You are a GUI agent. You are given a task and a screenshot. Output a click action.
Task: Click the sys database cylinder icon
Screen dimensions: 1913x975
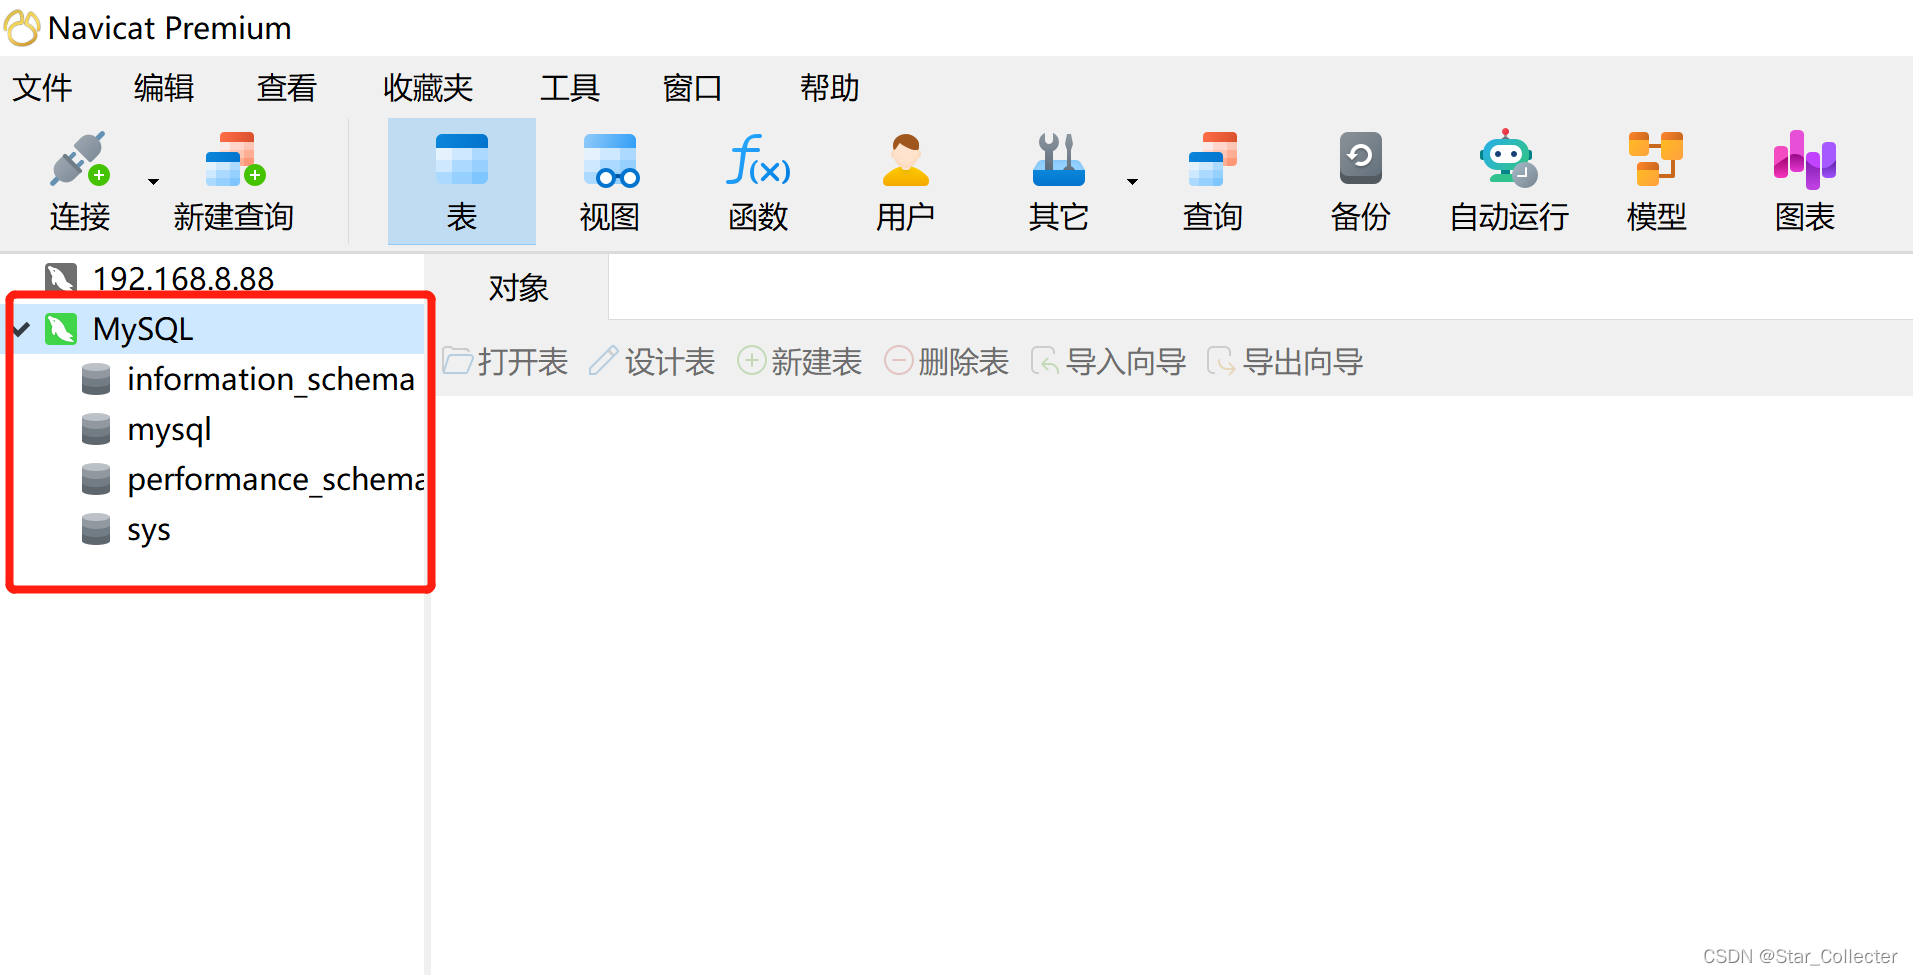(x=96, y=529)
